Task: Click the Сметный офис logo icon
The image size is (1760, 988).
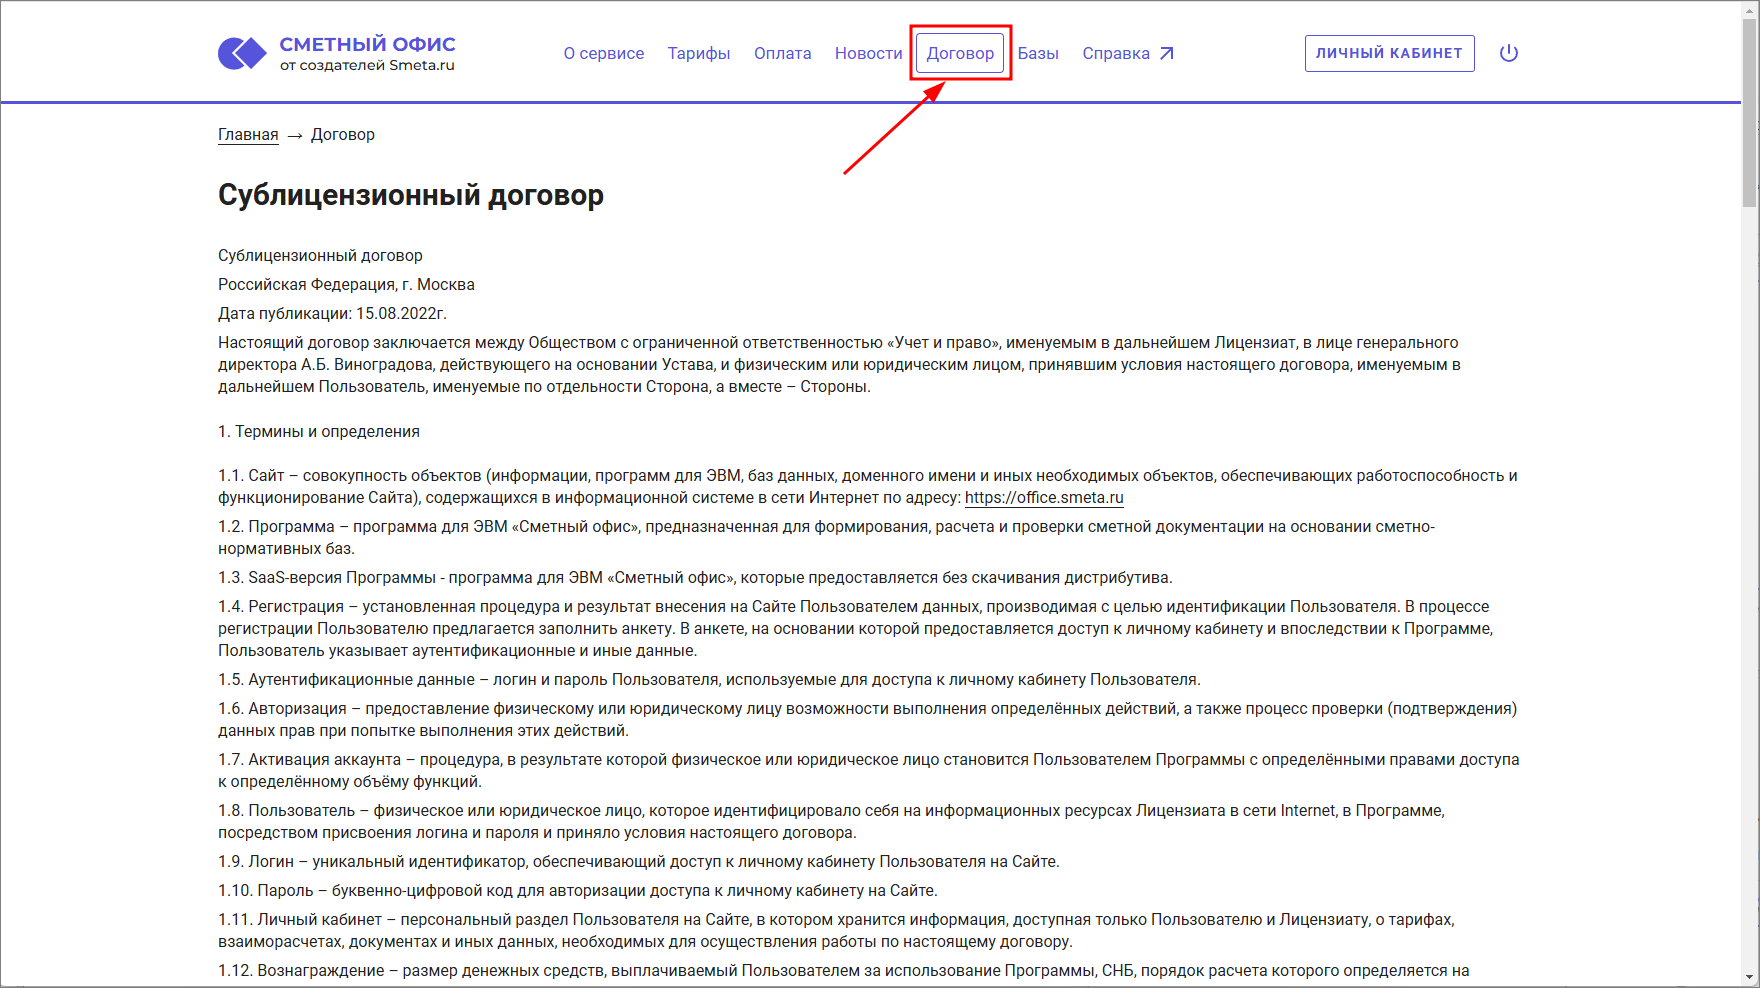Action: click(240, 52)
